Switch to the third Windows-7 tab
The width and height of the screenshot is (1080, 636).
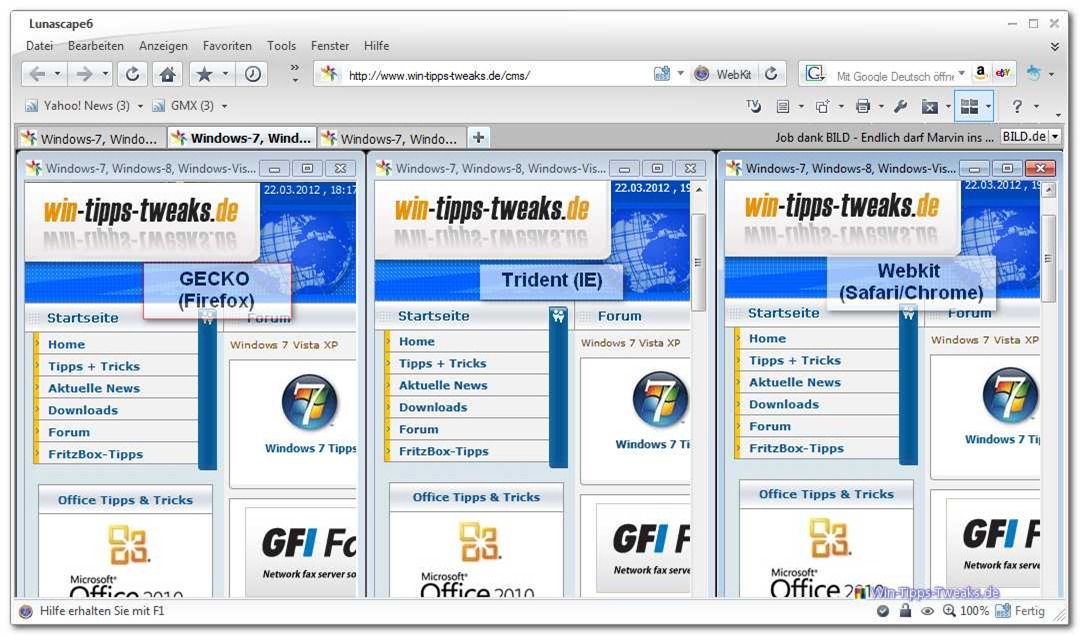click(391, 139)
